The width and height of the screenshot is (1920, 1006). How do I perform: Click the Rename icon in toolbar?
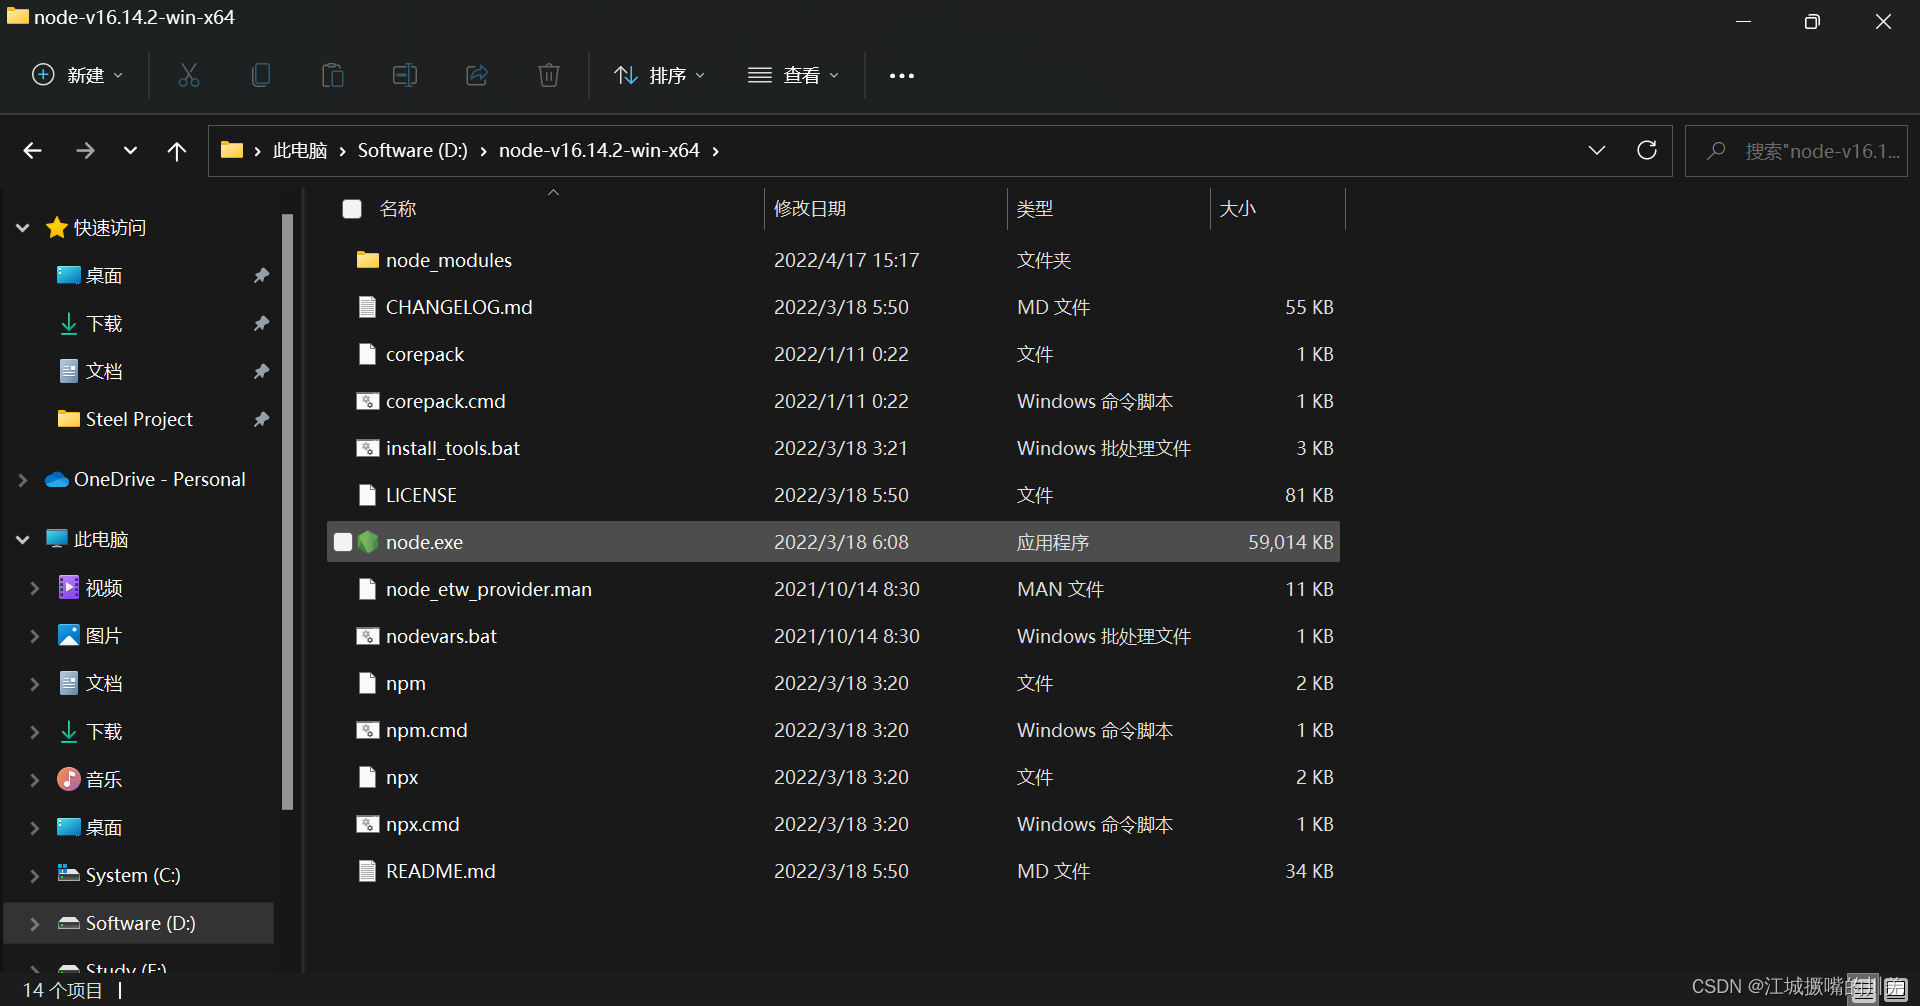[x=405, y=75]
